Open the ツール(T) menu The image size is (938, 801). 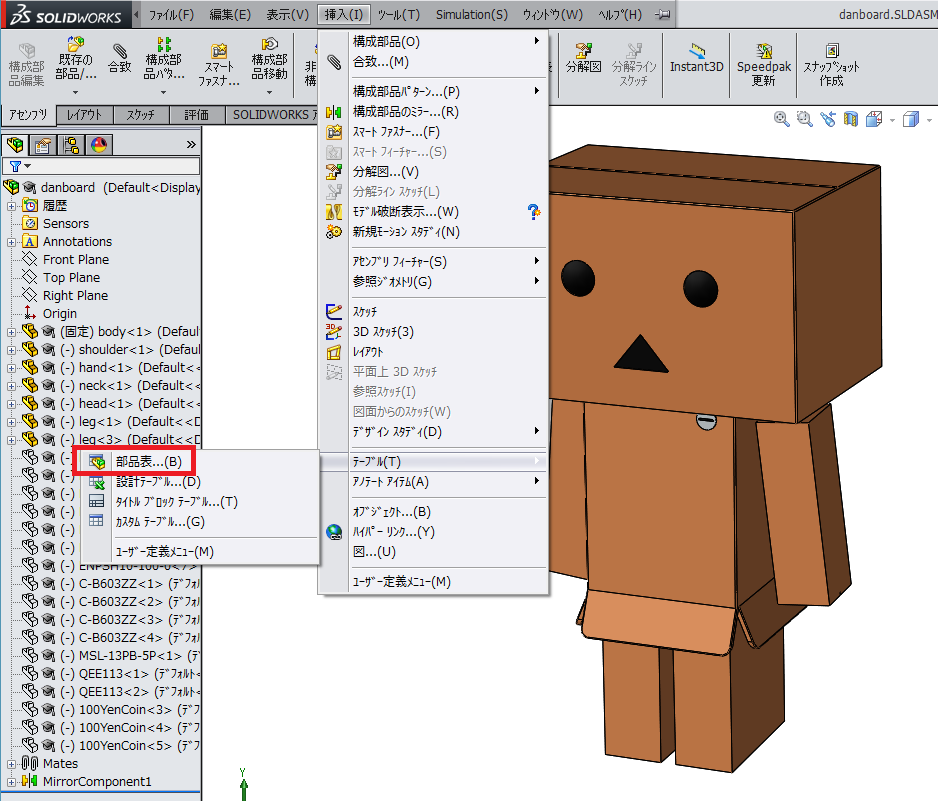[398, 14]
